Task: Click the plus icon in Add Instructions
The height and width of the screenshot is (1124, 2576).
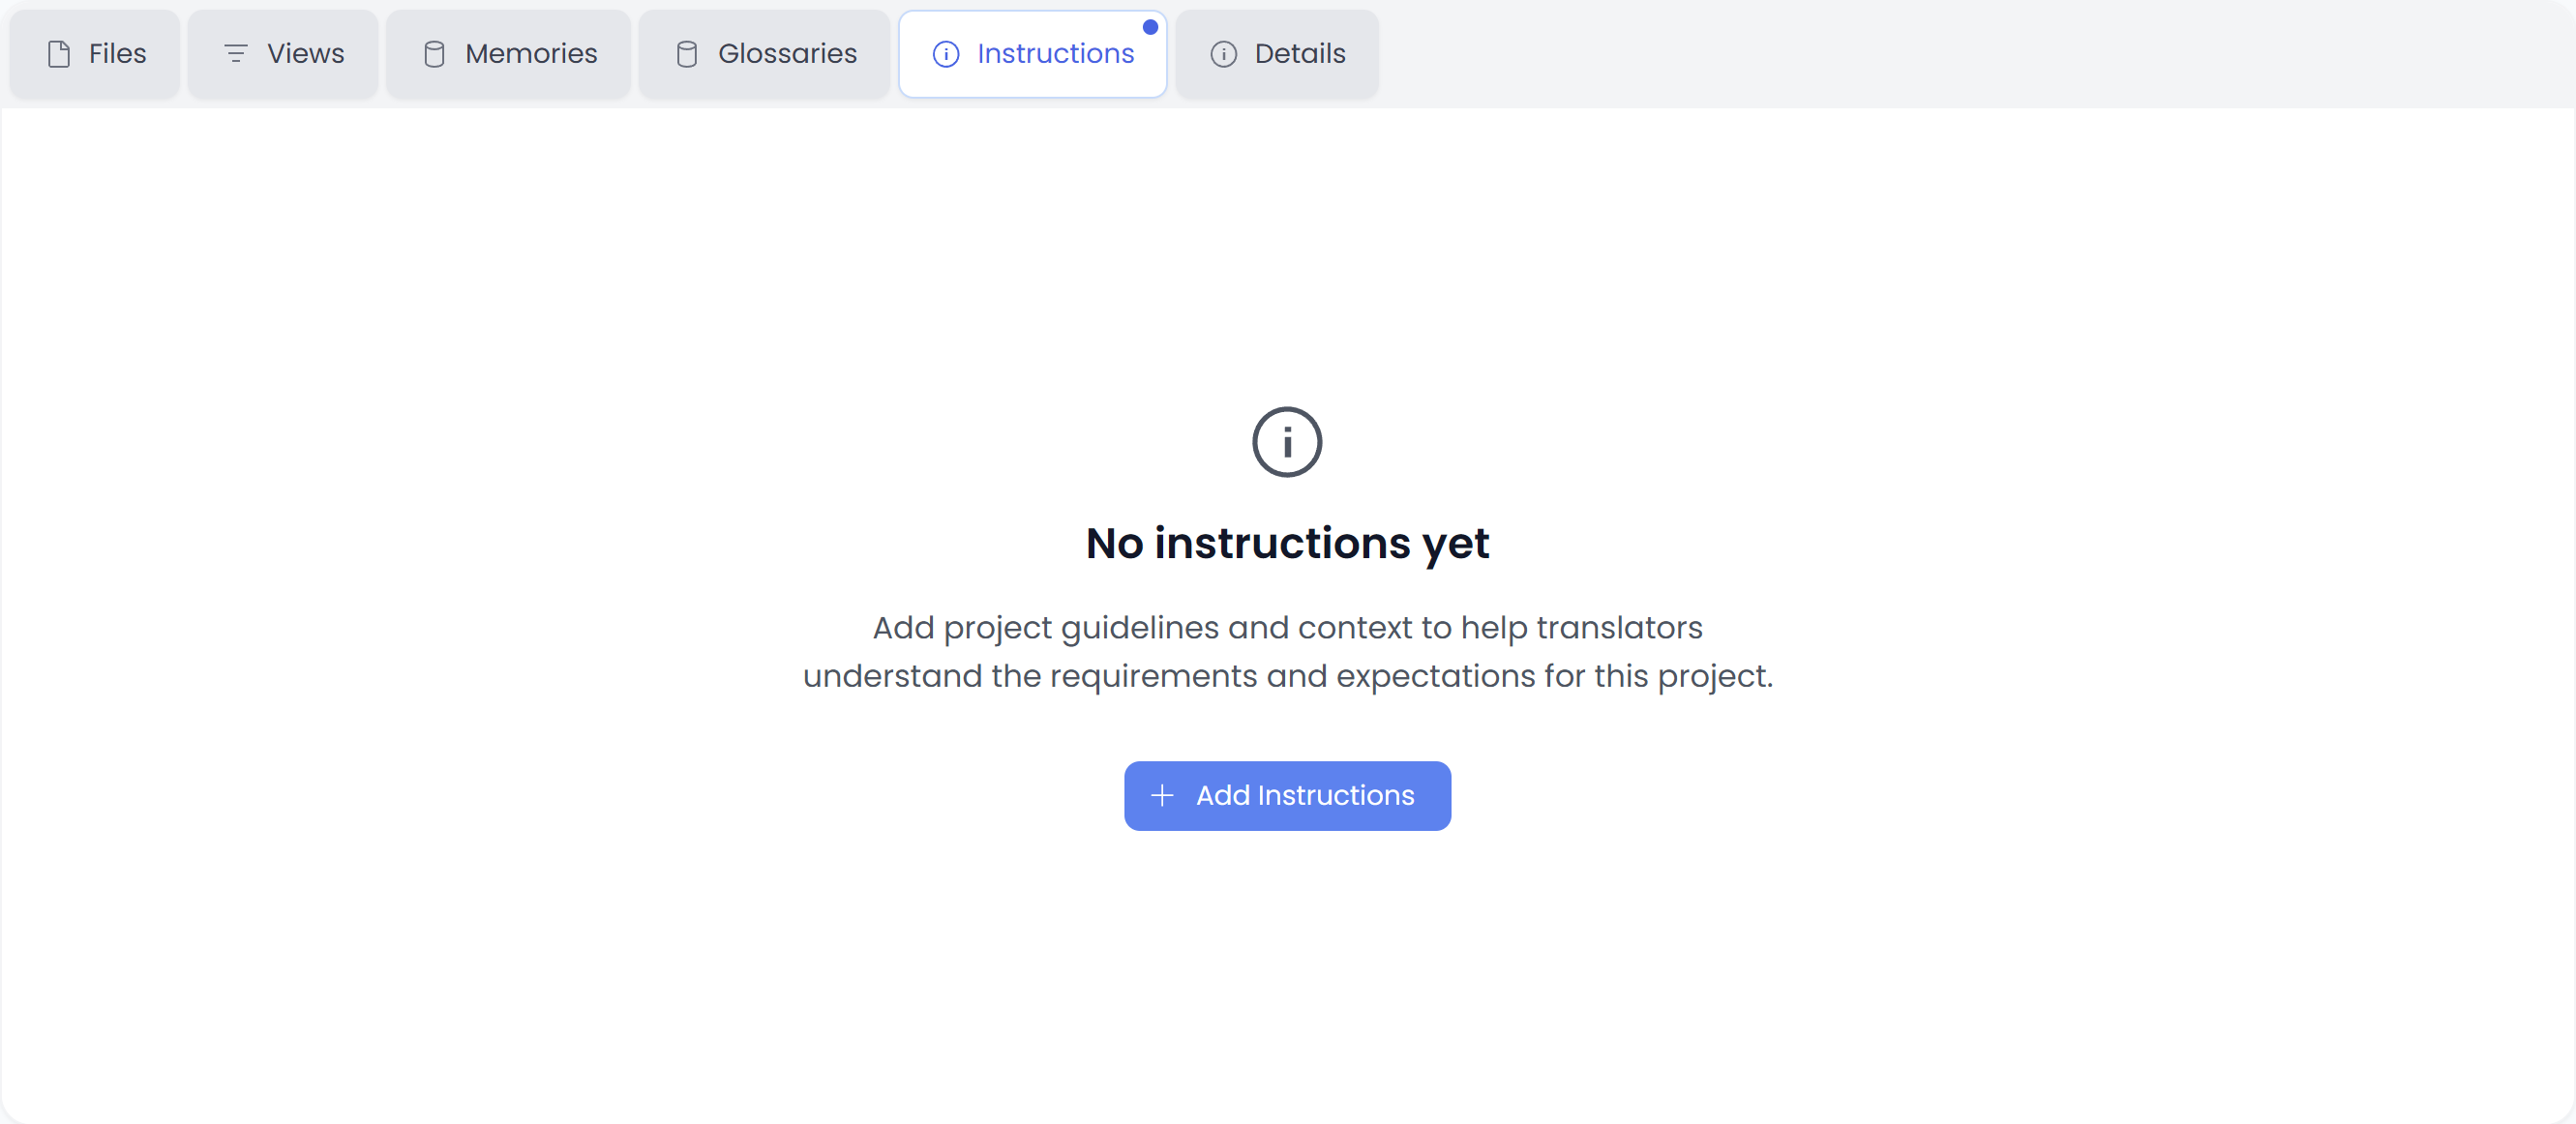Action: click(x=1162, y=796)
